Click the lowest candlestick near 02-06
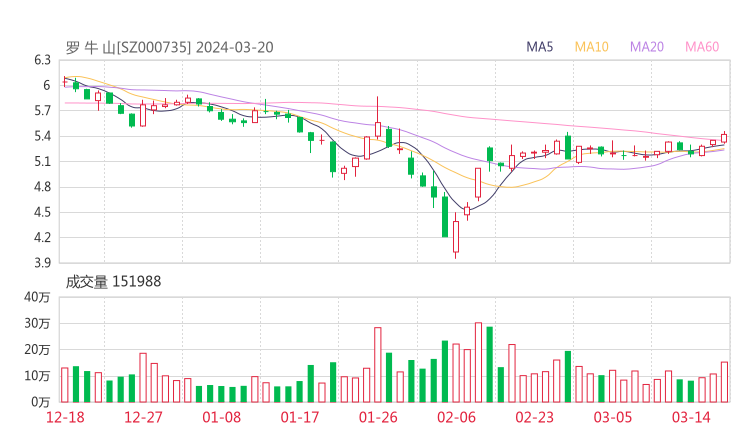The image size is (740, 440). click(456, 236)
